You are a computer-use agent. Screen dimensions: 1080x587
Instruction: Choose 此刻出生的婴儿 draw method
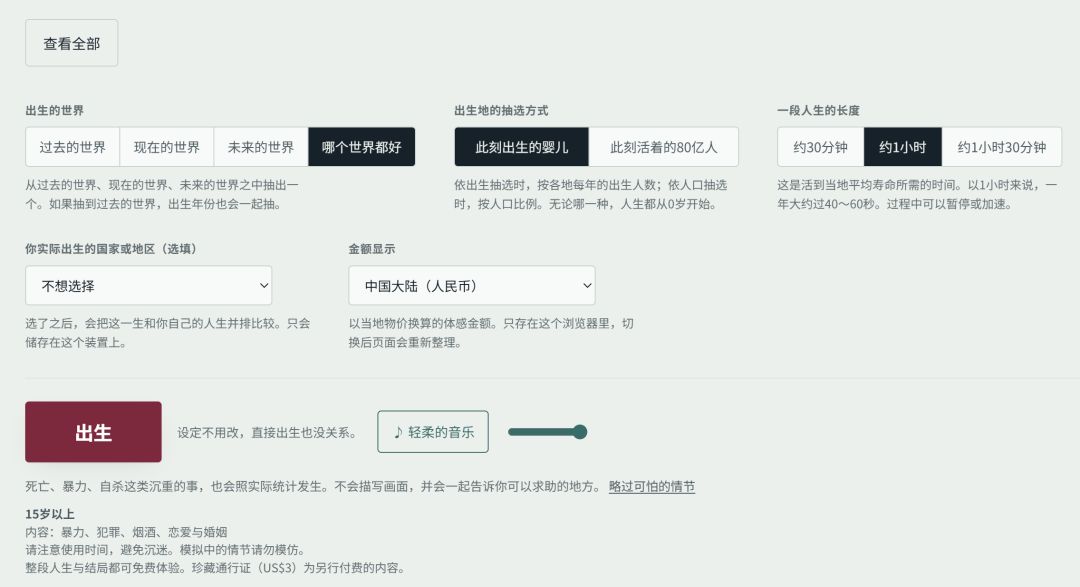coord(521,147)
